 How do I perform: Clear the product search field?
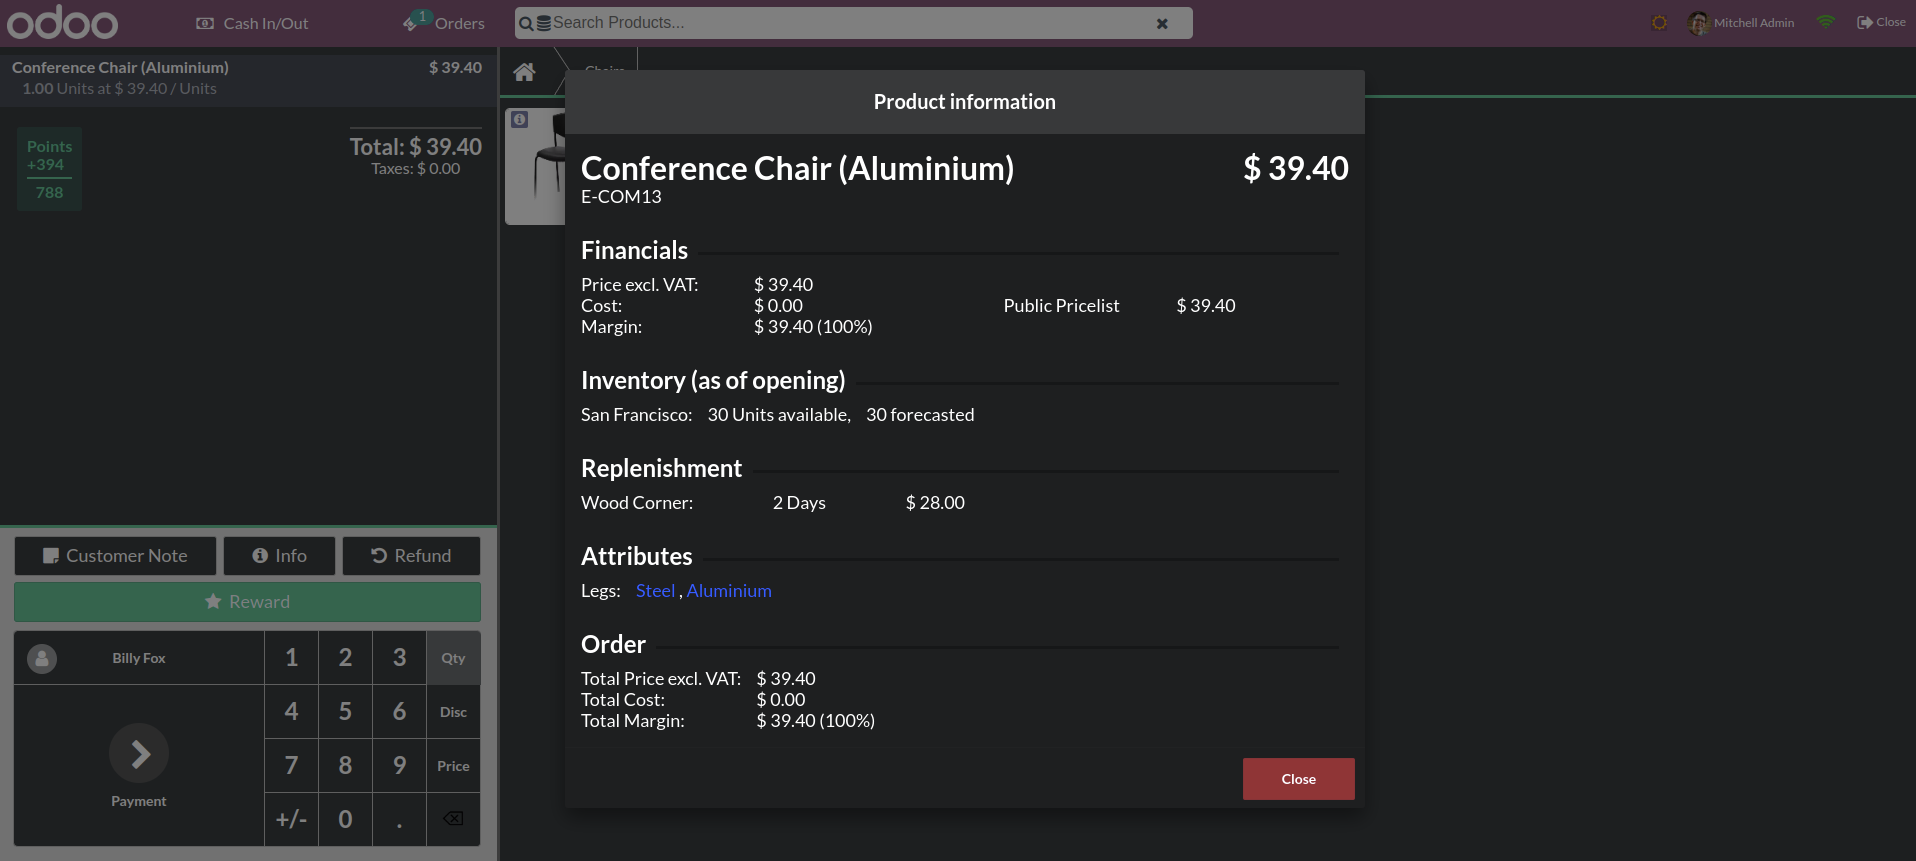coord(1162,23)
